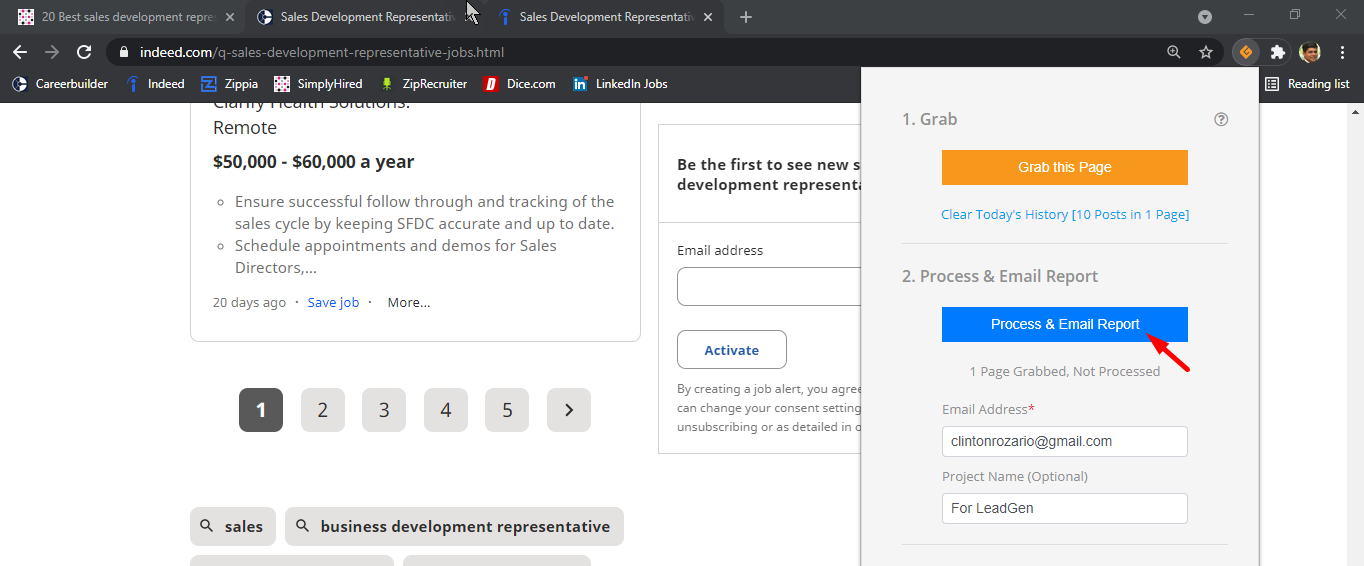Go back to previous page
Image resolution: width=1364 pixels, height=566 pixels.
click(x=20, y=52)
